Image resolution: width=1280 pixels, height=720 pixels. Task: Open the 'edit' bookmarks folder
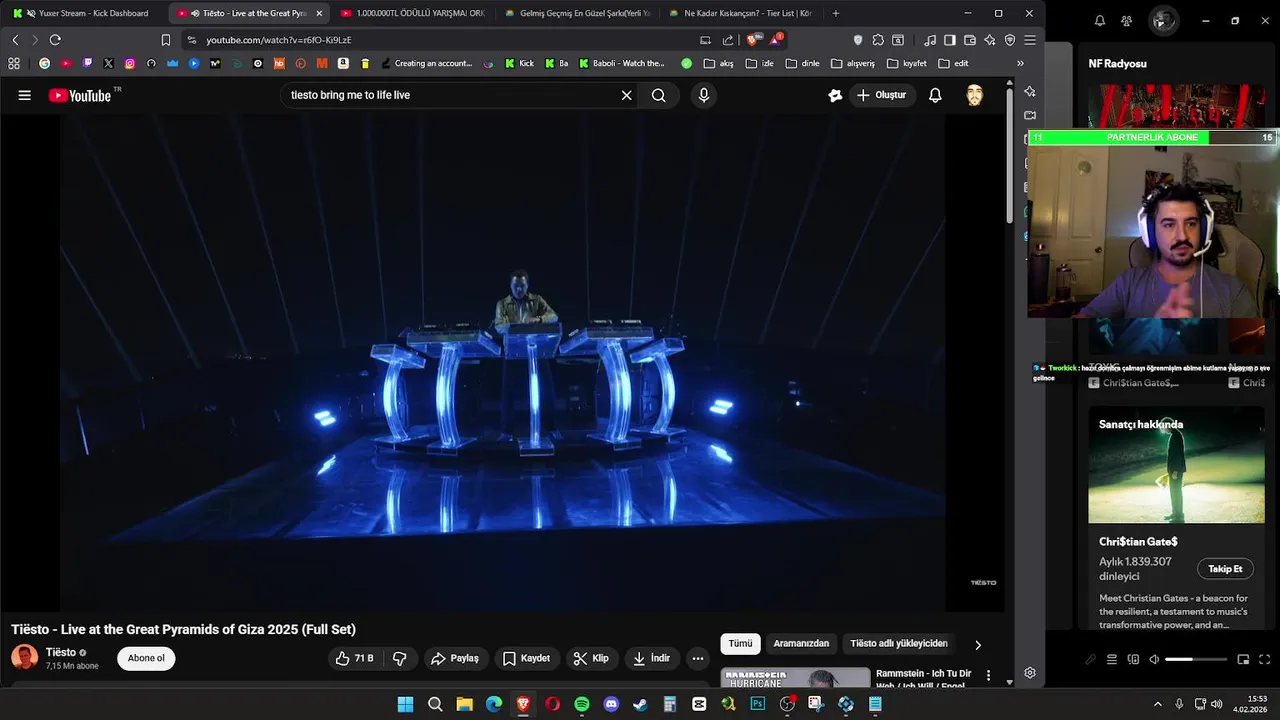coord(953,63)
